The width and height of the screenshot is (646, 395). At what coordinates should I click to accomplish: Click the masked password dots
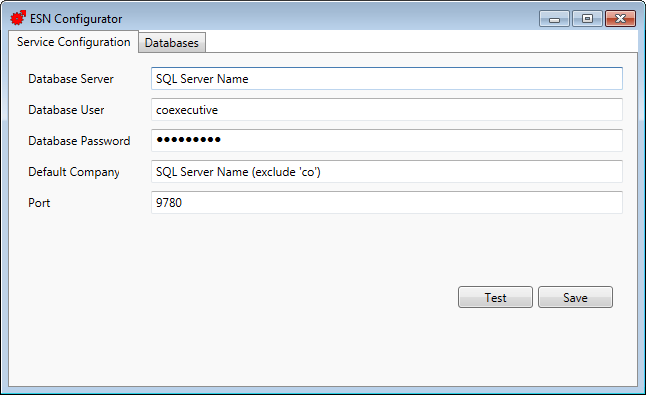pyautogui.click(x=188, y=140)
